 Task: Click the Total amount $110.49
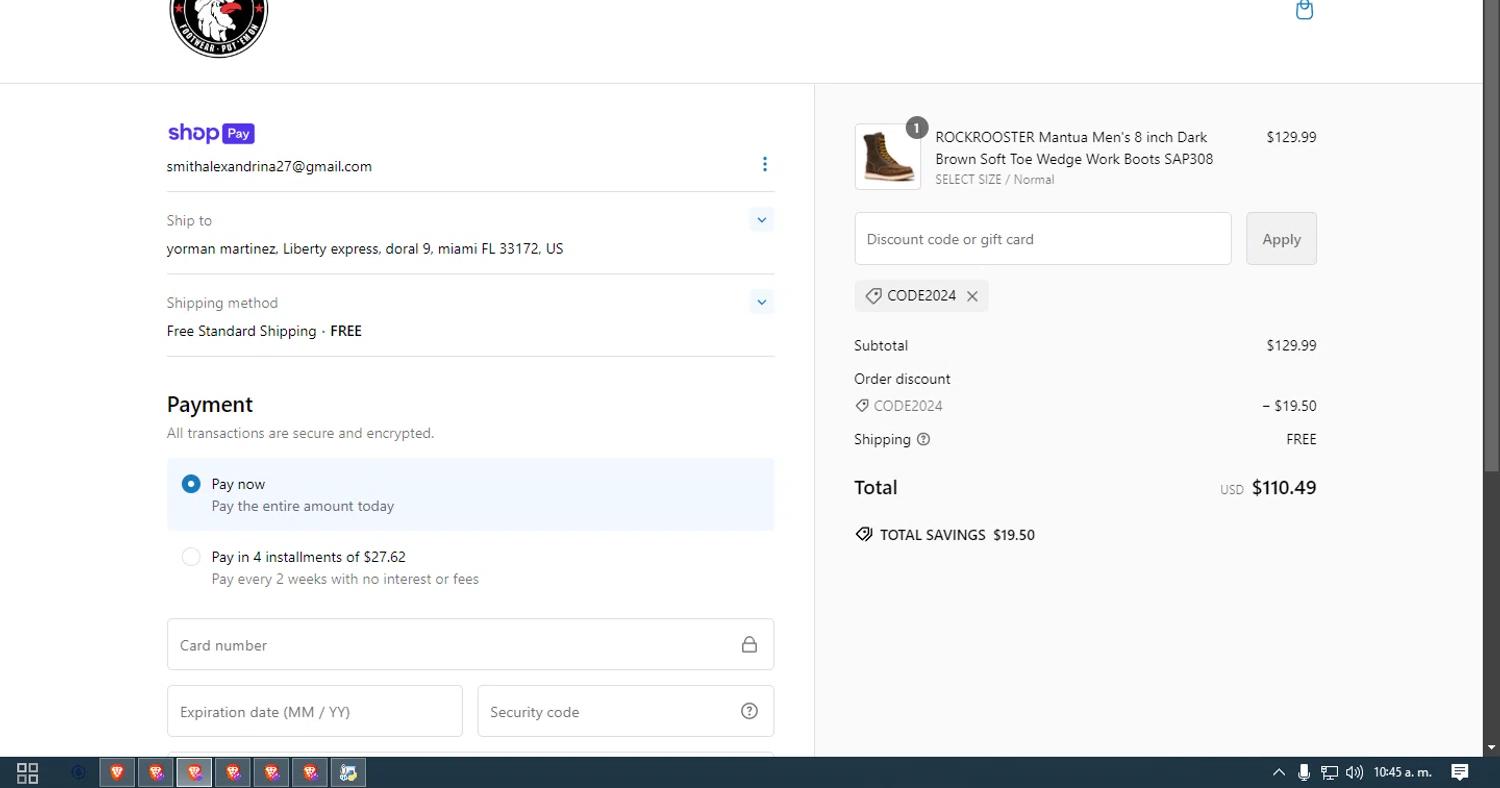1284,488
